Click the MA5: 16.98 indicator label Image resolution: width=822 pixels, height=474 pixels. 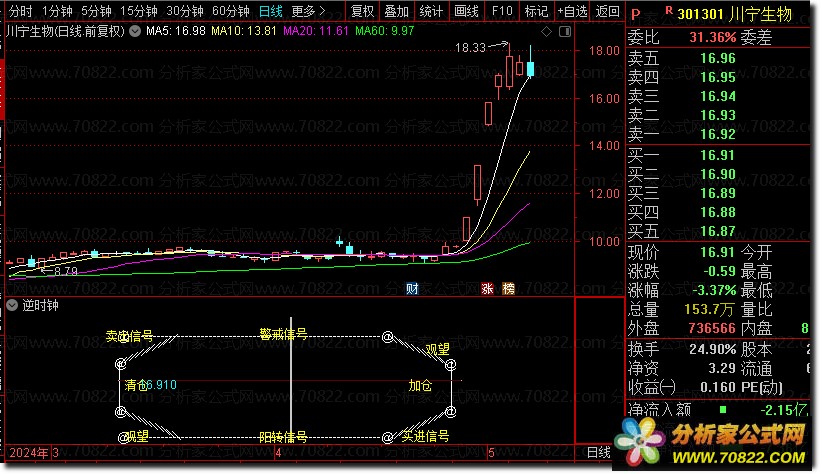[x=176, y=31]
